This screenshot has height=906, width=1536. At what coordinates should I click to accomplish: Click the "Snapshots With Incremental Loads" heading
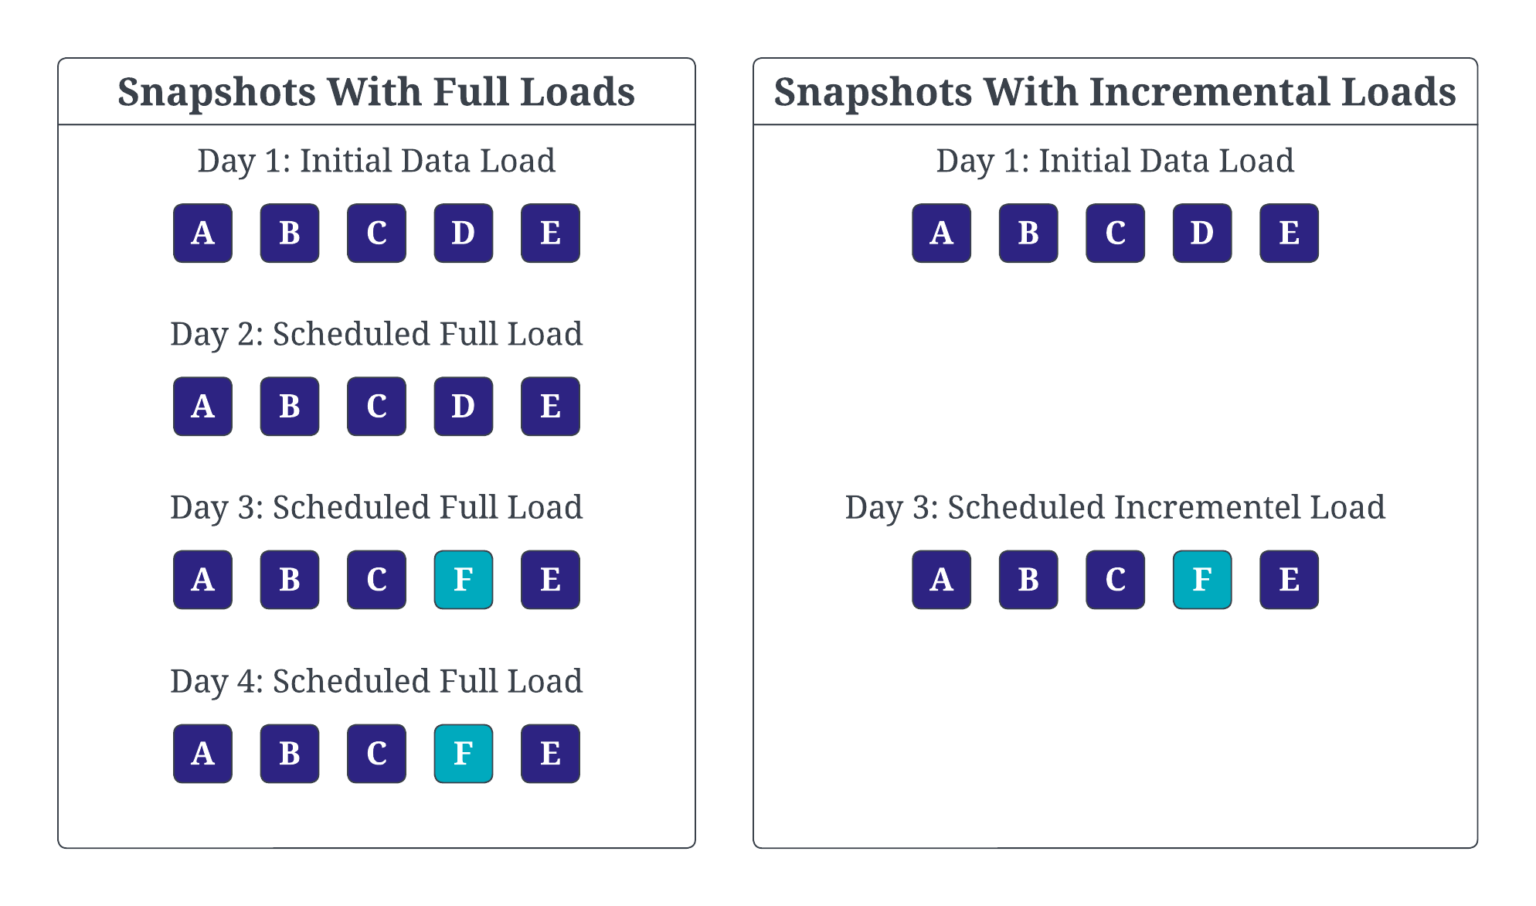(x=1115, y=92)
